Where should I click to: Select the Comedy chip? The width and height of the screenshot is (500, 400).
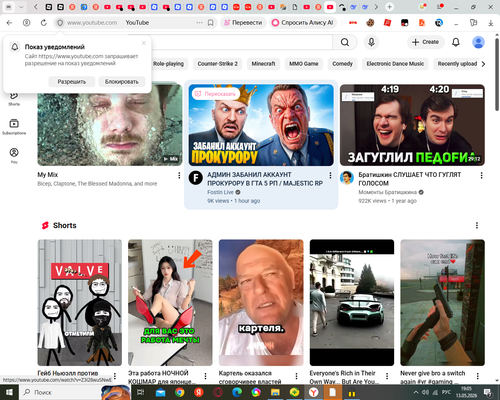[342, 64]
